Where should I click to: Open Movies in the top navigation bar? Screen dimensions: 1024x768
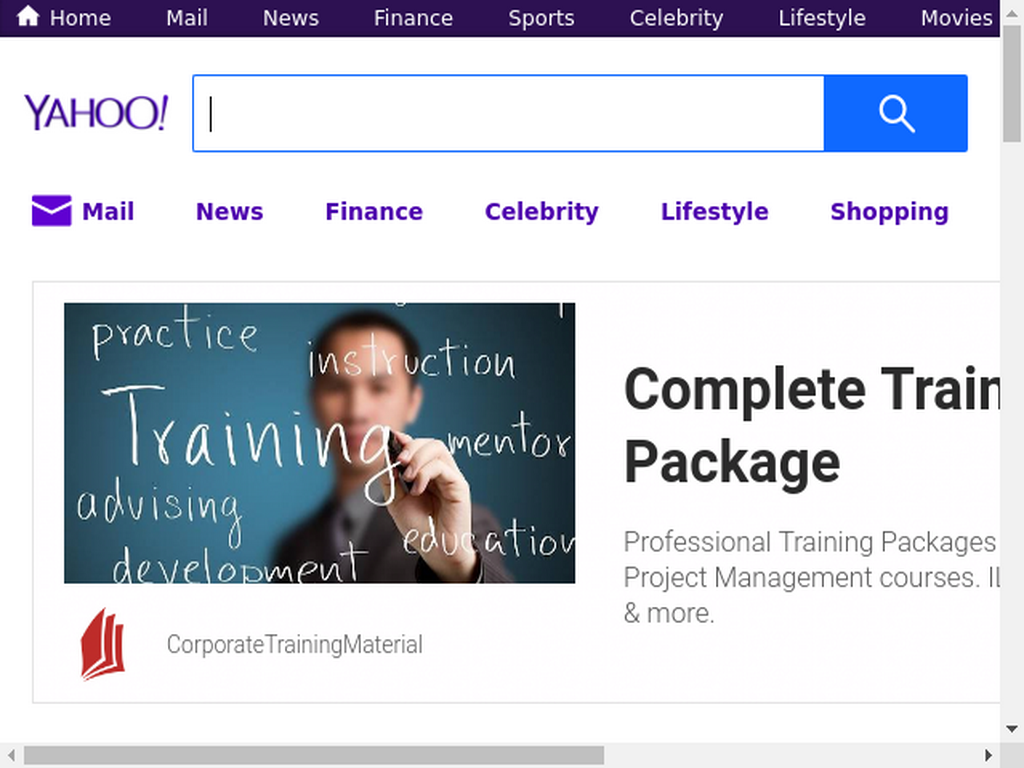coord(957,18)
